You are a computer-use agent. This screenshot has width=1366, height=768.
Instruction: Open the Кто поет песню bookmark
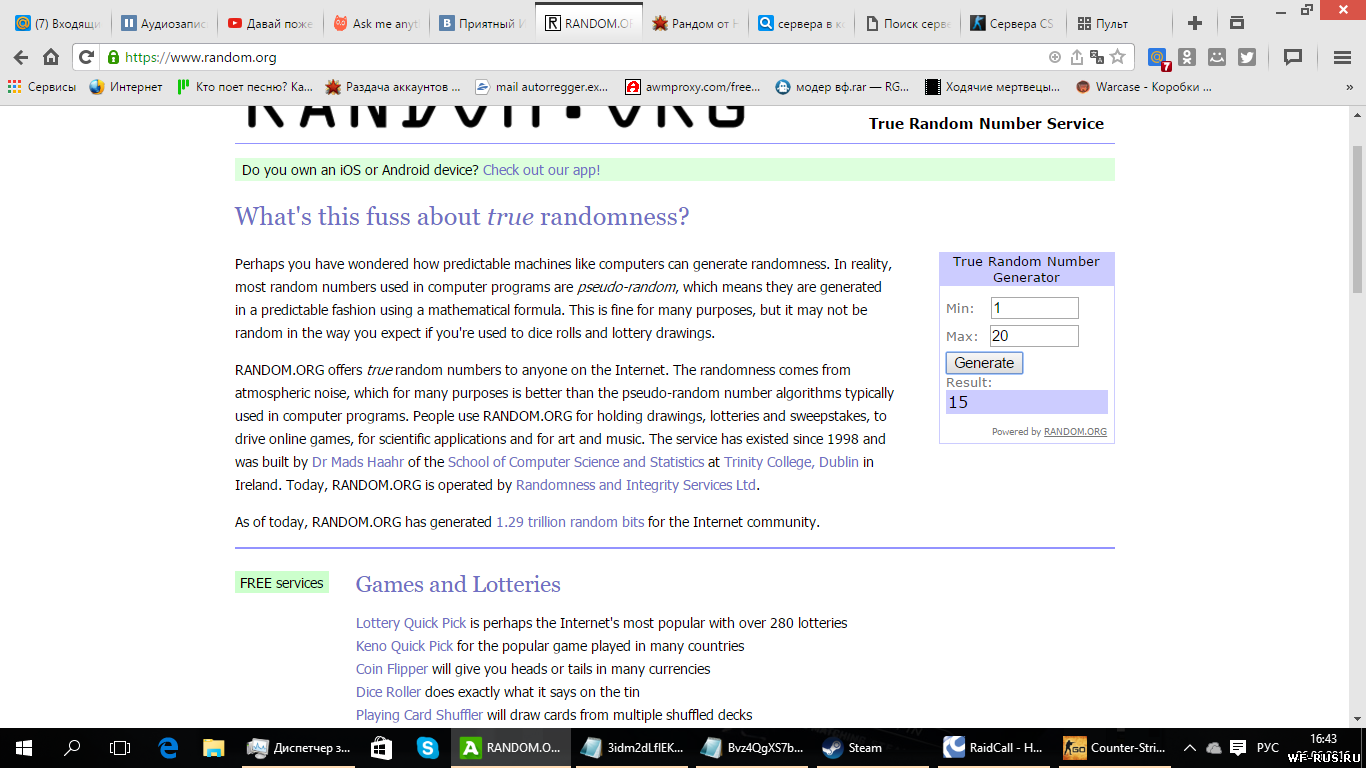[x=245, y=87]
